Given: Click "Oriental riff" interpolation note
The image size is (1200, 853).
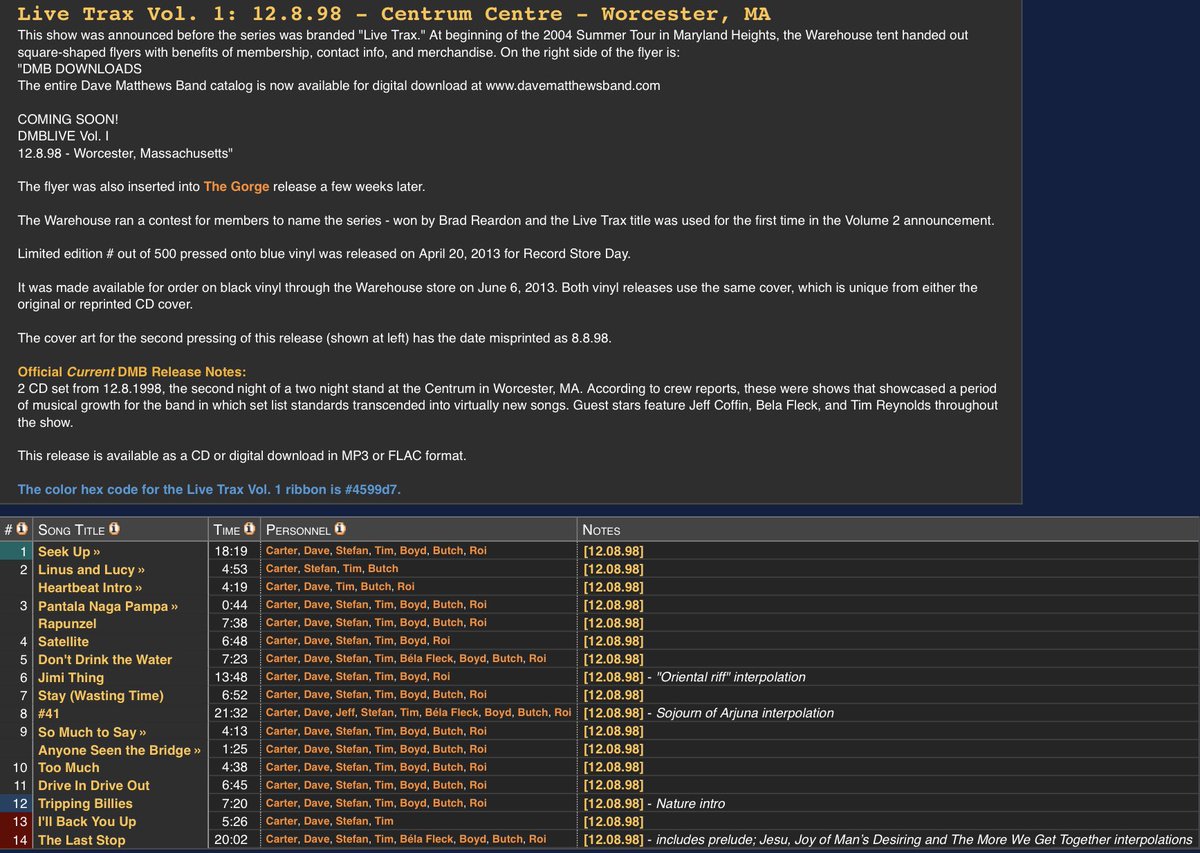Looking at the screenshot, I should click(x=731, y=677).
